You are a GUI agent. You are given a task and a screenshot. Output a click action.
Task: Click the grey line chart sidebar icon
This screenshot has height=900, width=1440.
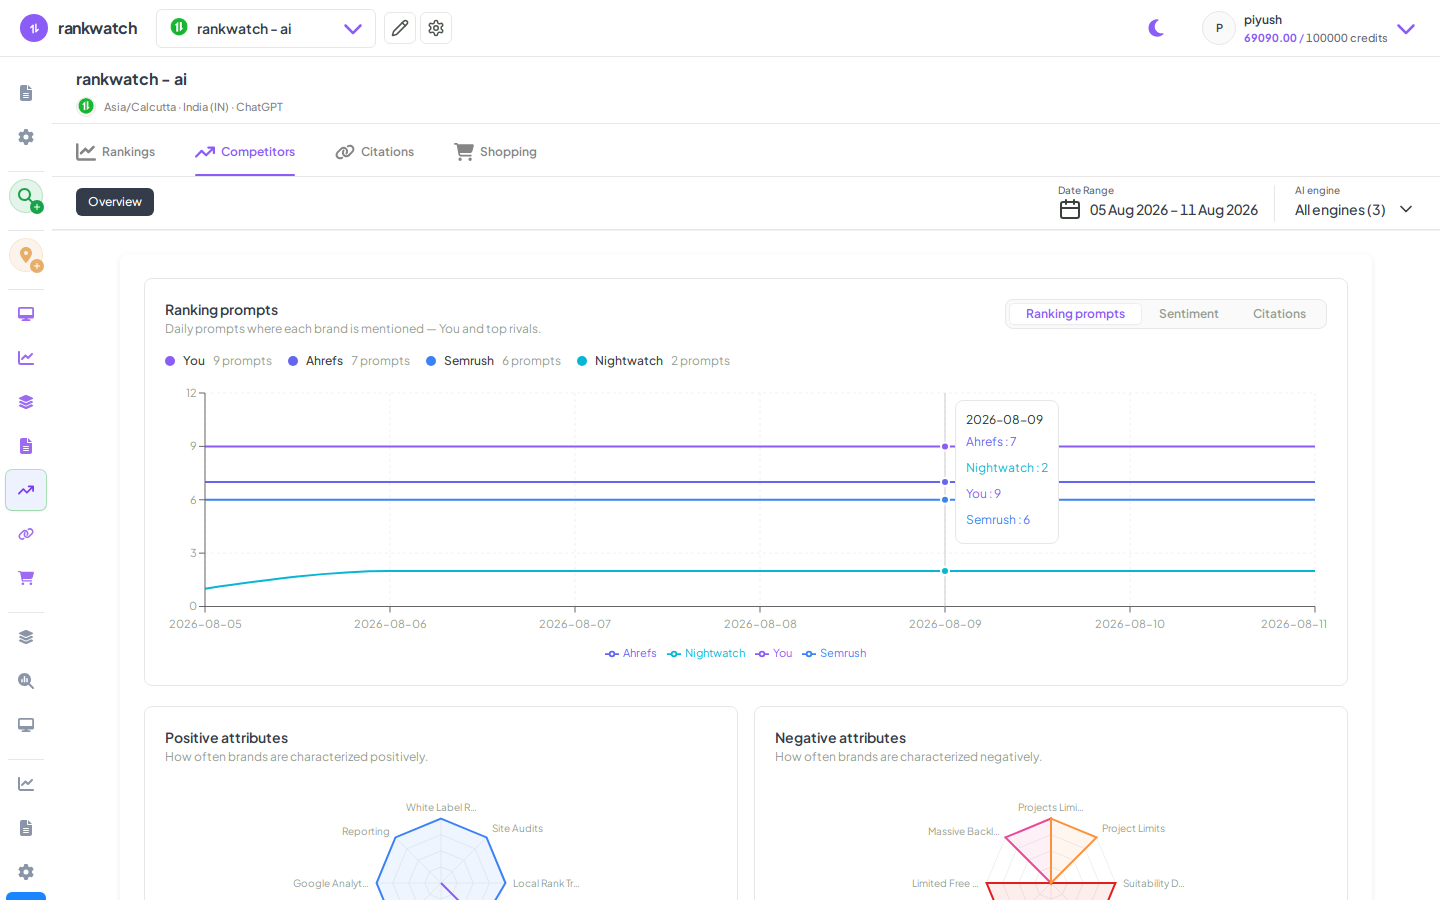pyautogui.click(x=26, y=784)
